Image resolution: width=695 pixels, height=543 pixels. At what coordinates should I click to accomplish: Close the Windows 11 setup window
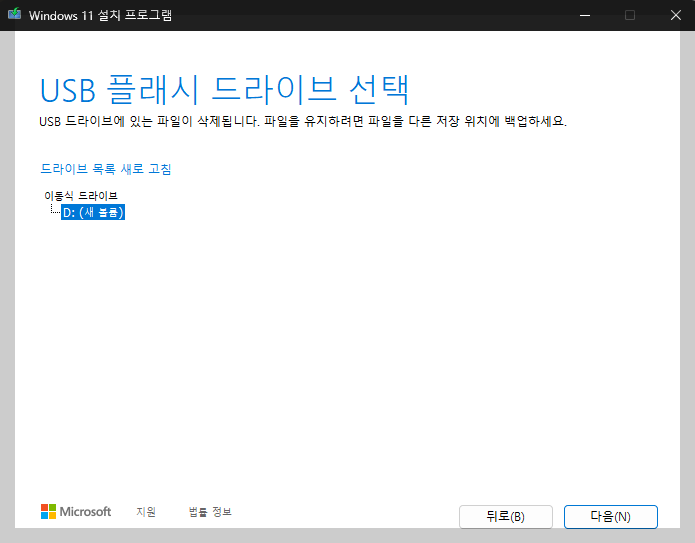click(x=675, y=15)
